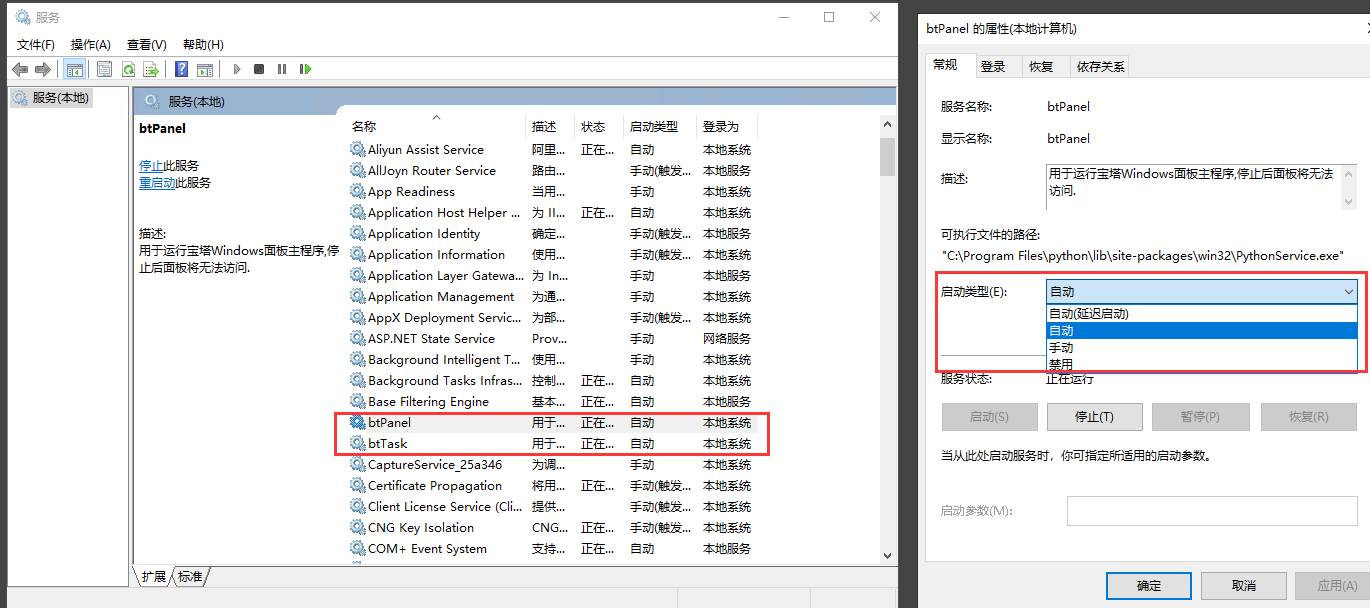The image size is (1370, 608).
Task: Click the Stop Service square icon
Action: [259, 69]
